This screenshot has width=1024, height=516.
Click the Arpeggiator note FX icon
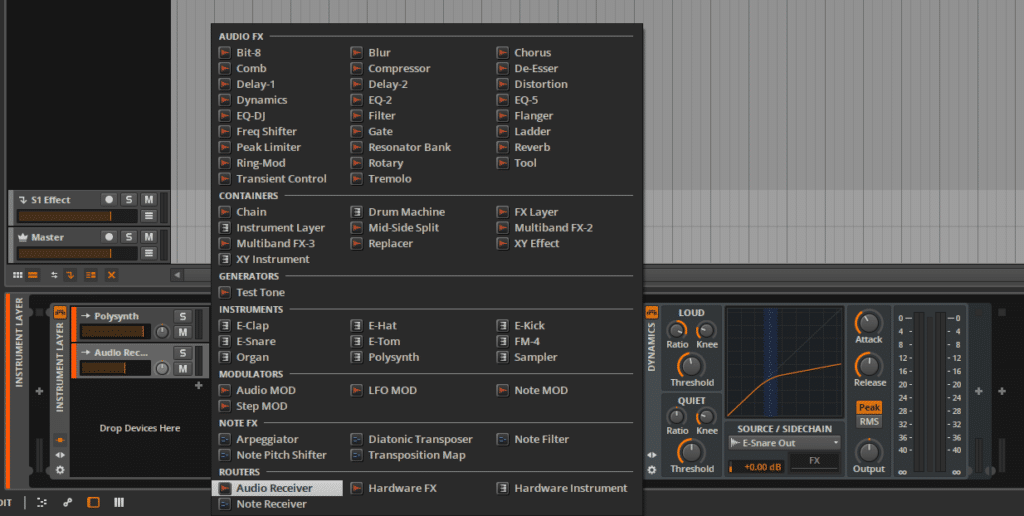[x=225, y=439]
